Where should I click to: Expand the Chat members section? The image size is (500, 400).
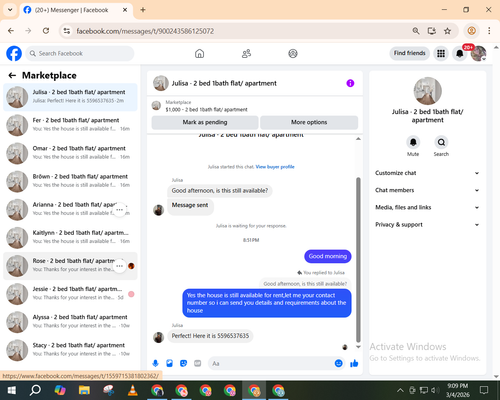point(427,190)
